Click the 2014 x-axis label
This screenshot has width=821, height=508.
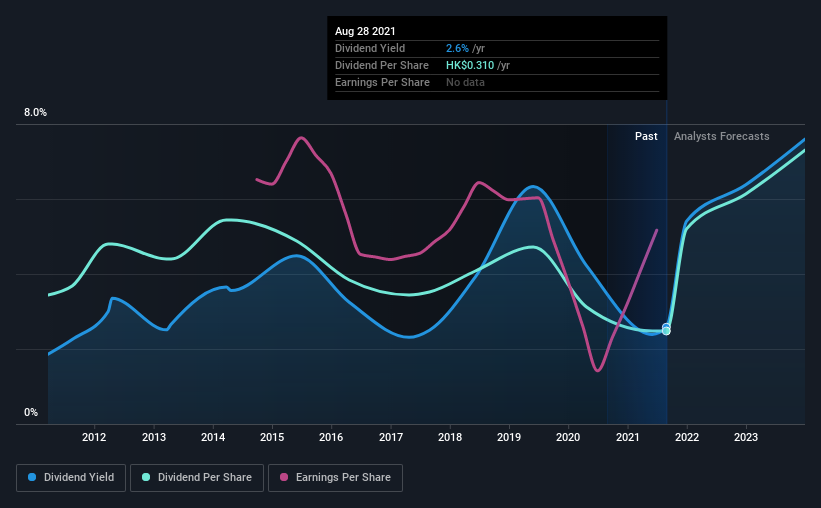pyautogui.click(x=213, y=437)
